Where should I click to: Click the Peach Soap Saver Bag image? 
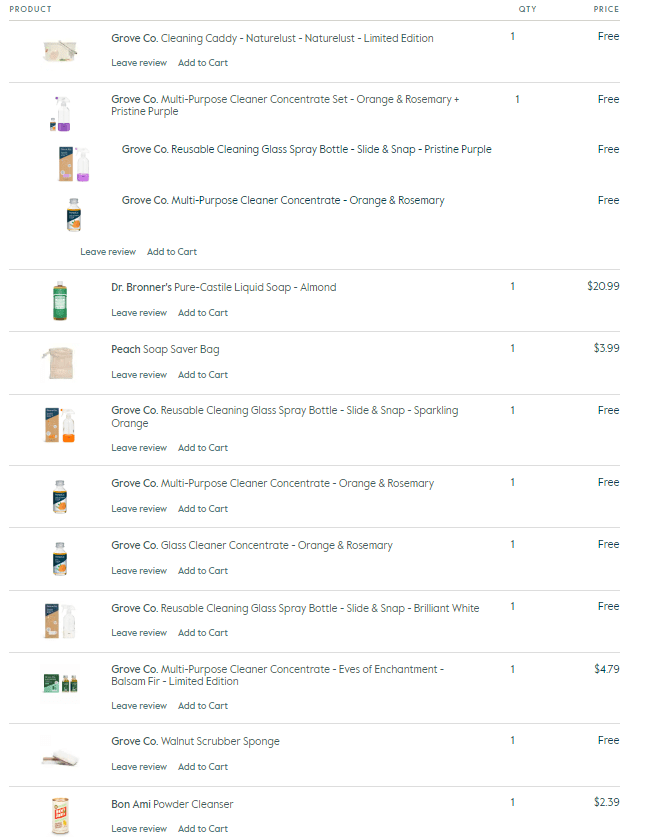58,362
